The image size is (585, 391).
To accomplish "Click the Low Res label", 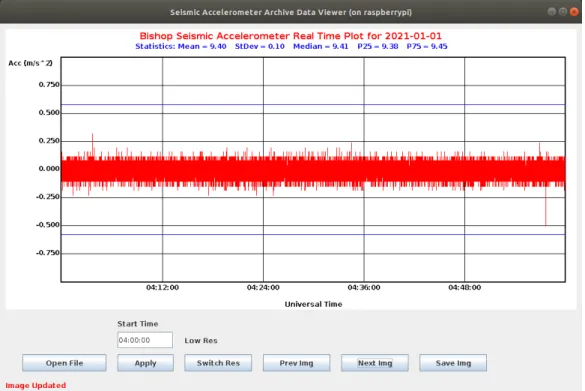I will click(x=201, y=341).
